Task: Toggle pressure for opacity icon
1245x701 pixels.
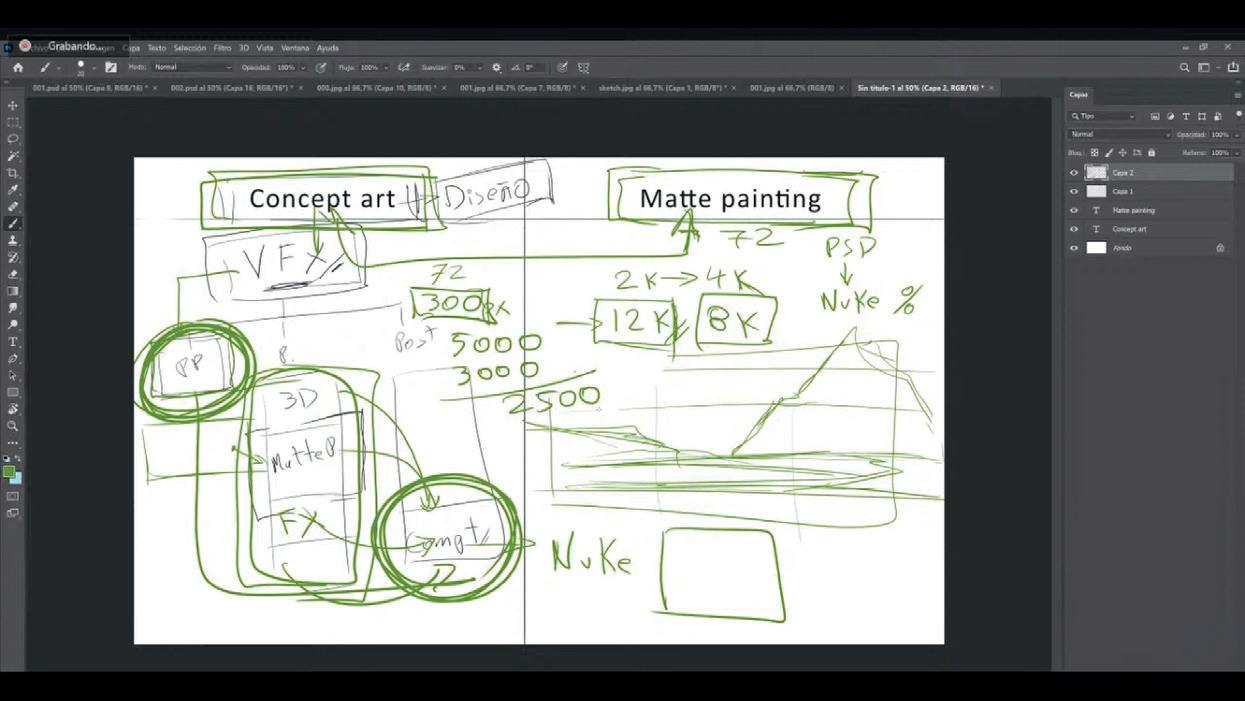Action: (321, 68)
